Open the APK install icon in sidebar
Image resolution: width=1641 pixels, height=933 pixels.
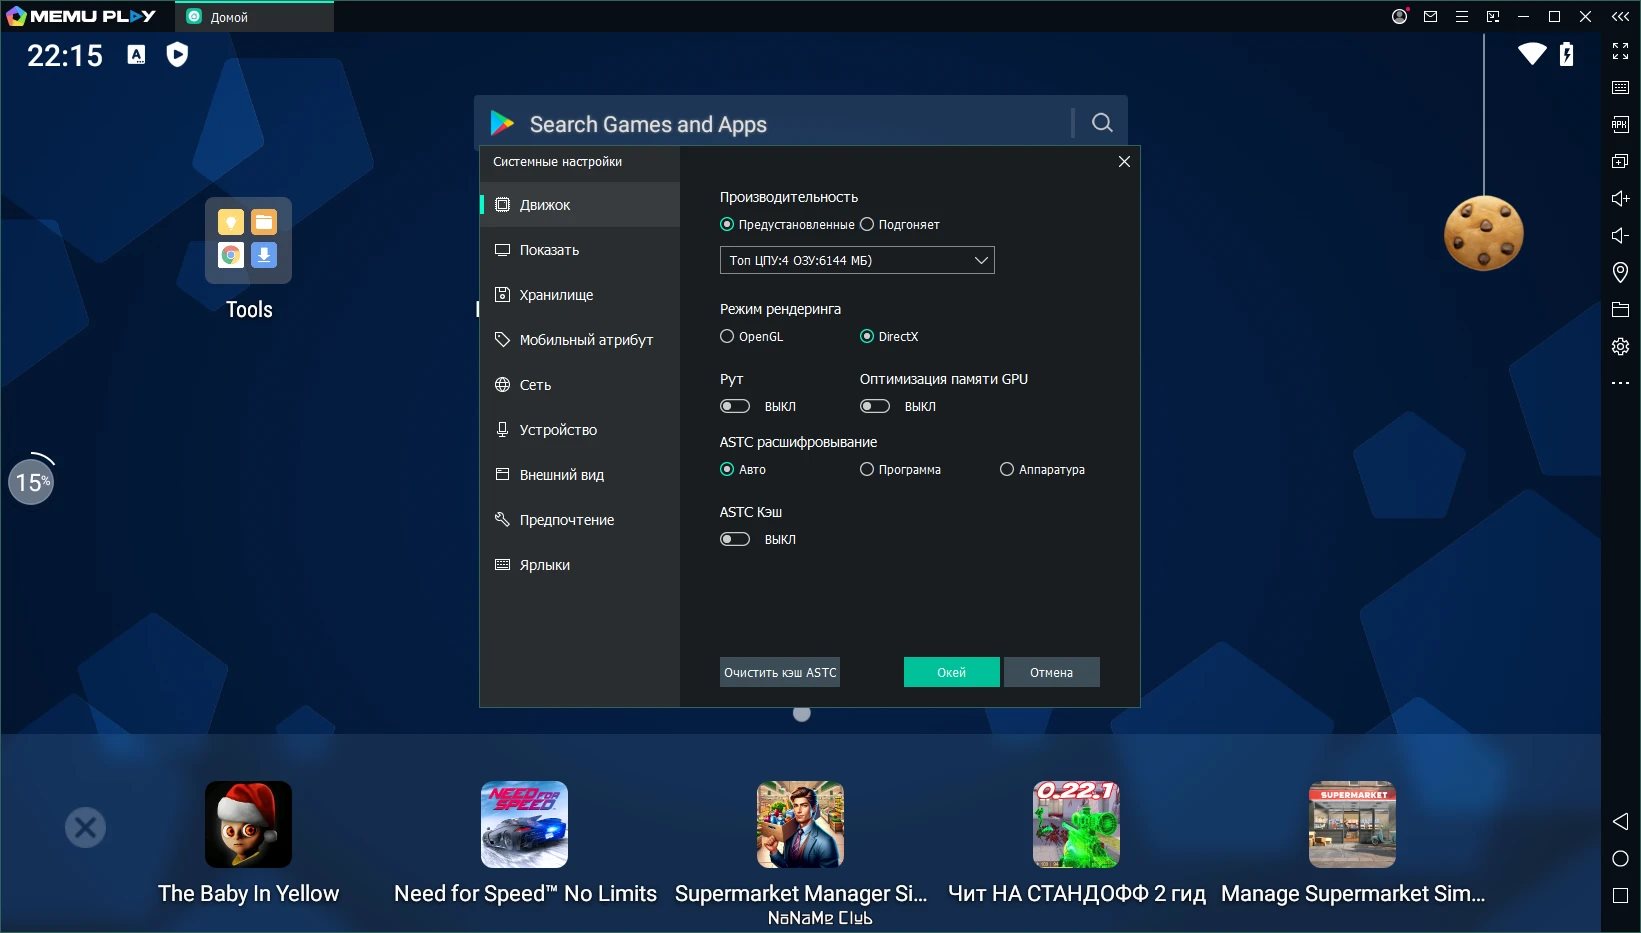click(1620, 124)
